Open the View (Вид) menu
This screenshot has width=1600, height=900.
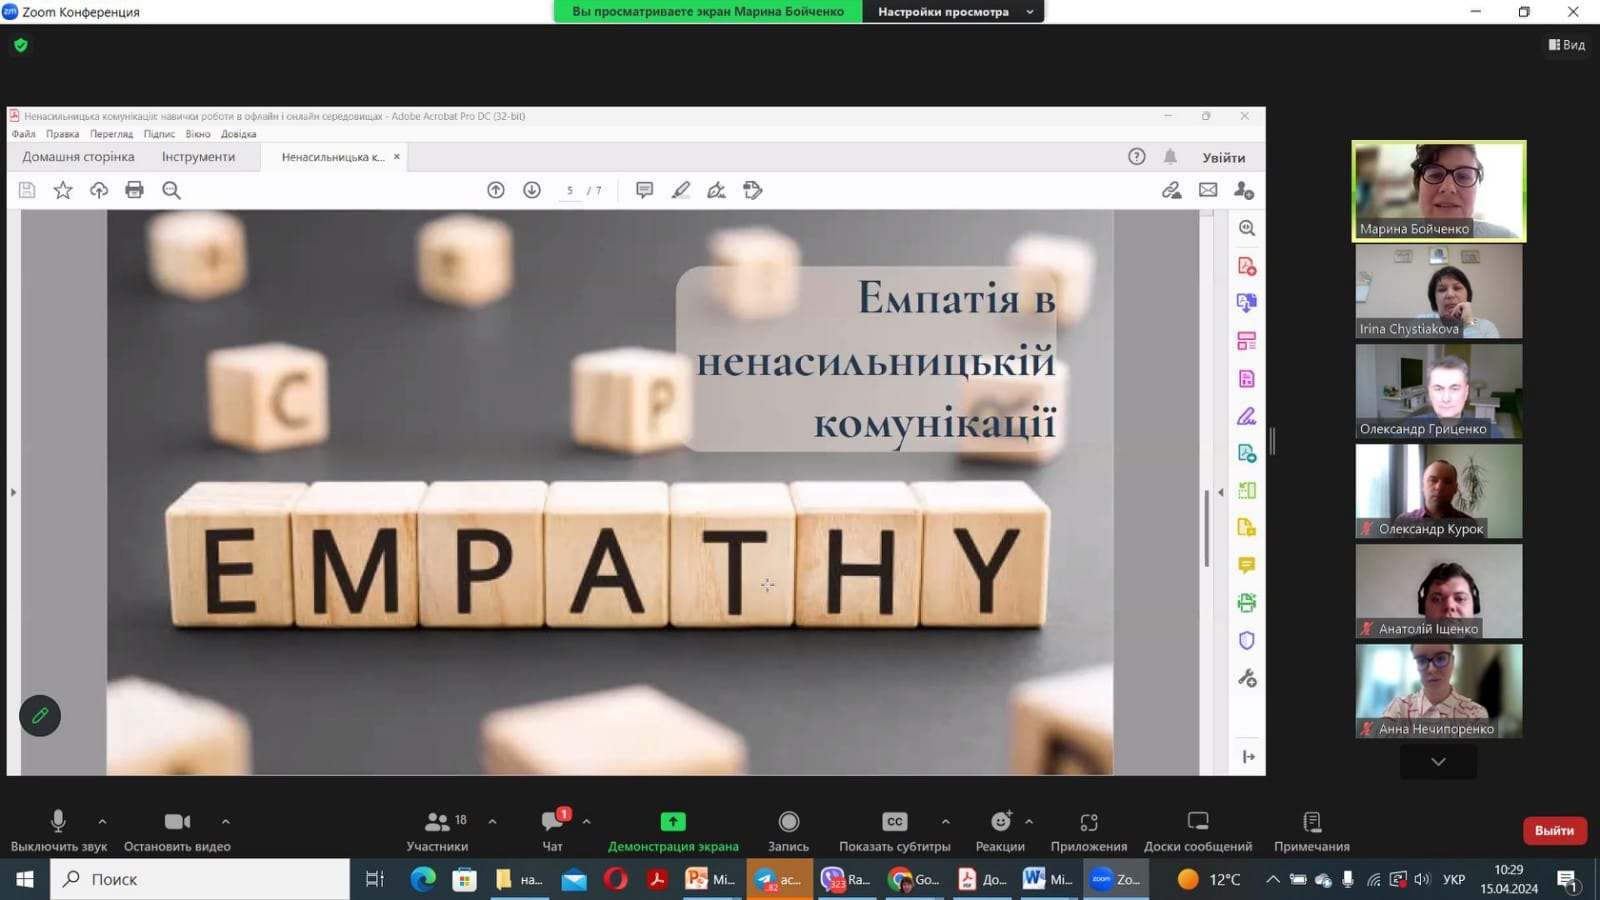1566,45
